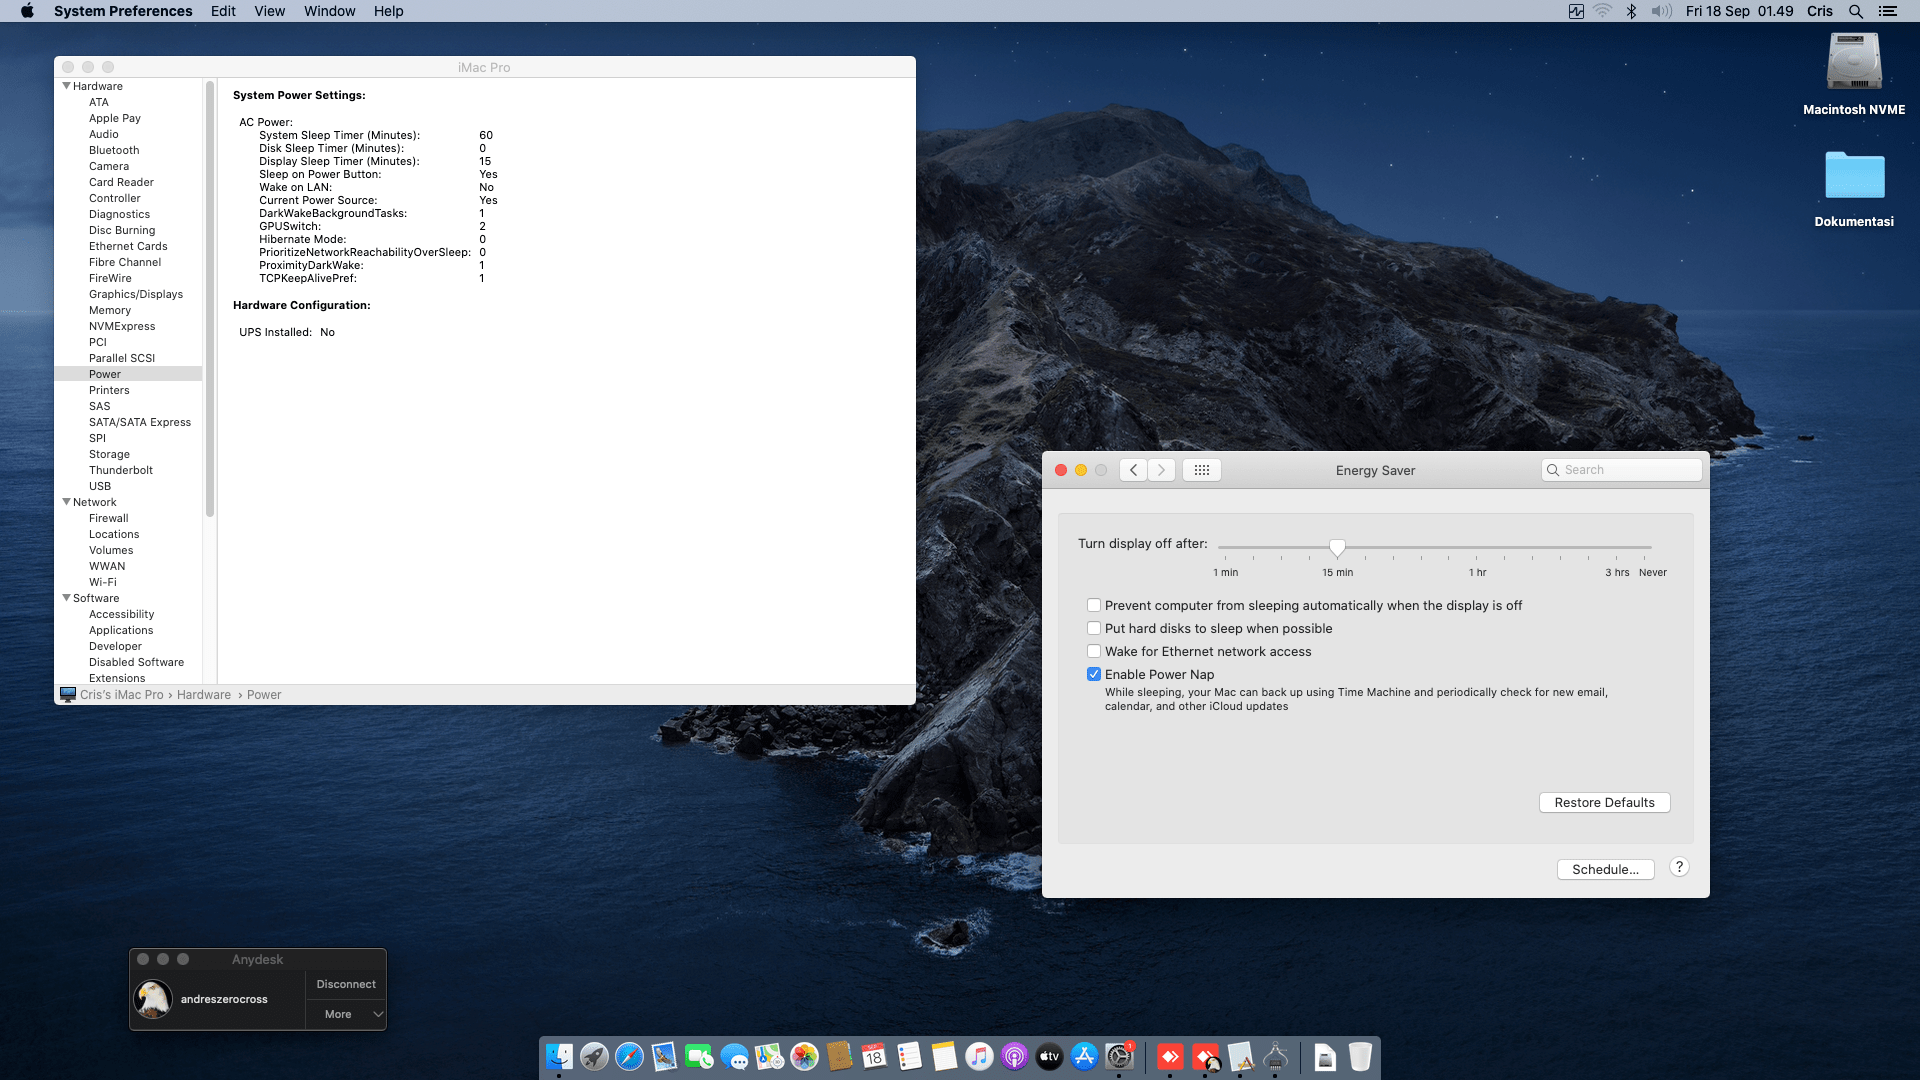1920x1080 pixels.
Task: Enable Prevent computer from sleeping automatically checkbox
Action: [1094, 605]
